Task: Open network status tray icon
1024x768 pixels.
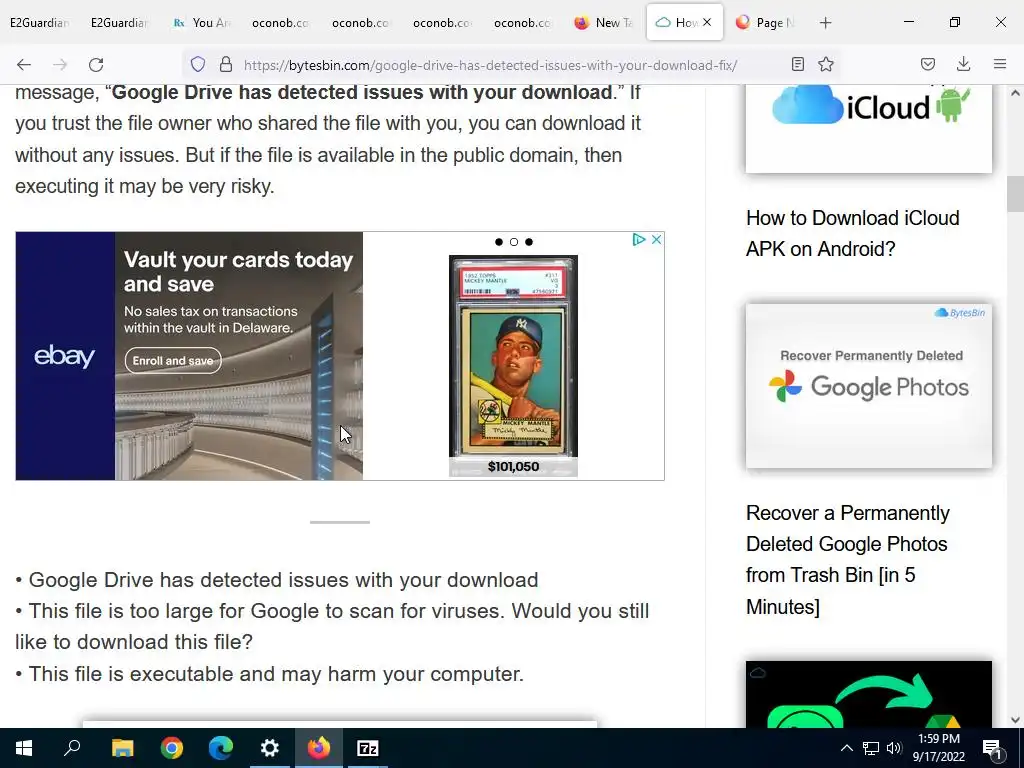Action: 871,748
